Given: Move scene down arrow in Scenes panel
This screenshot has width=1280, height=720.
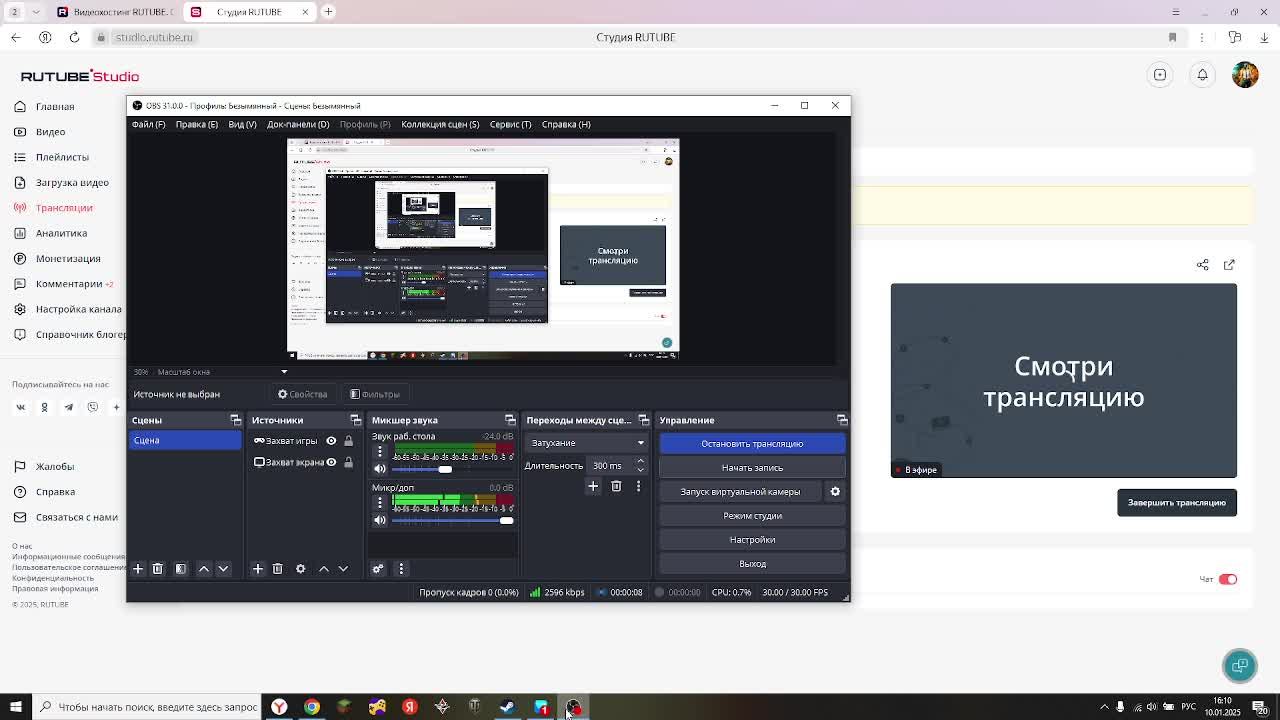Looking at the screenshot, I should pyautogui.click(x=223, y=568).
